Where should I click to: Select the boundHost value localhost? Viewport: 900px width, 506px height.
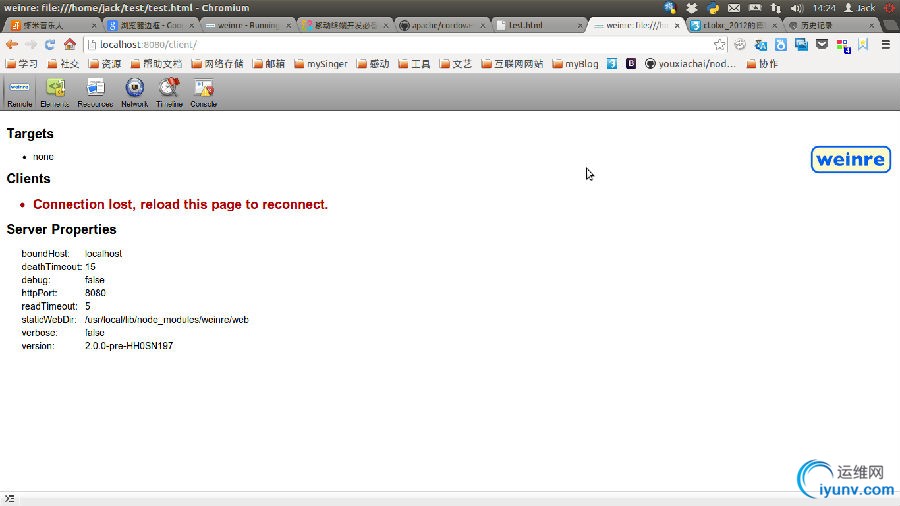[x=103, y=254]
